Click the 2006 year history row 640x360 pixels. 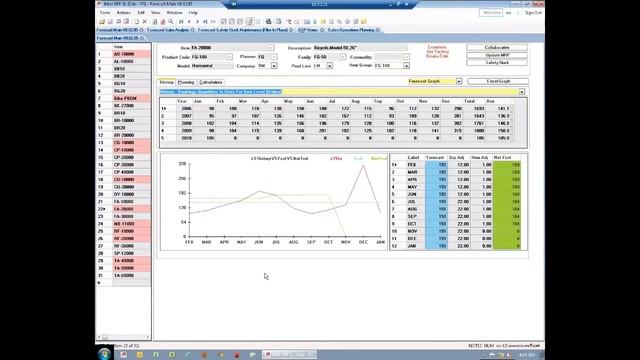pos(337,109)
